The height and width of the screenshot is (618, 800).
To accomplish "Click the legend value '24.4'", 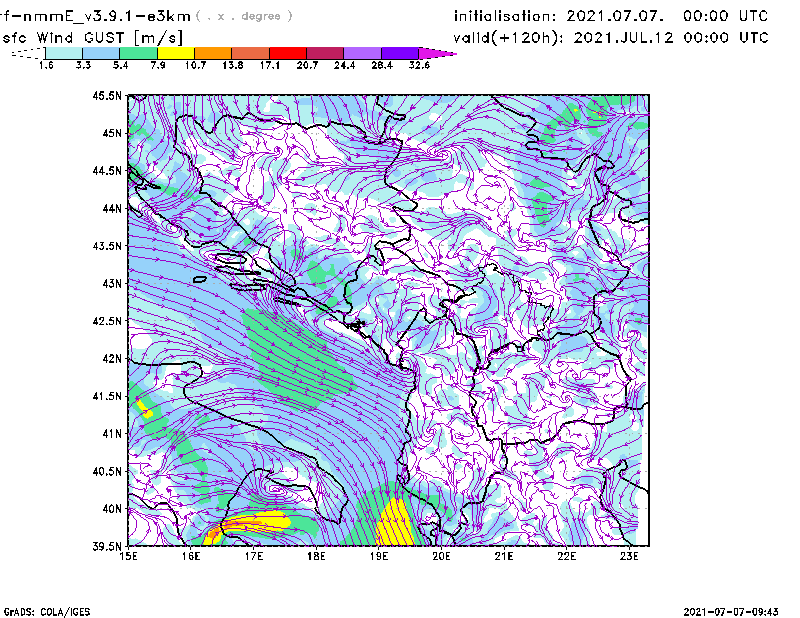I will (x=344, y=65).
